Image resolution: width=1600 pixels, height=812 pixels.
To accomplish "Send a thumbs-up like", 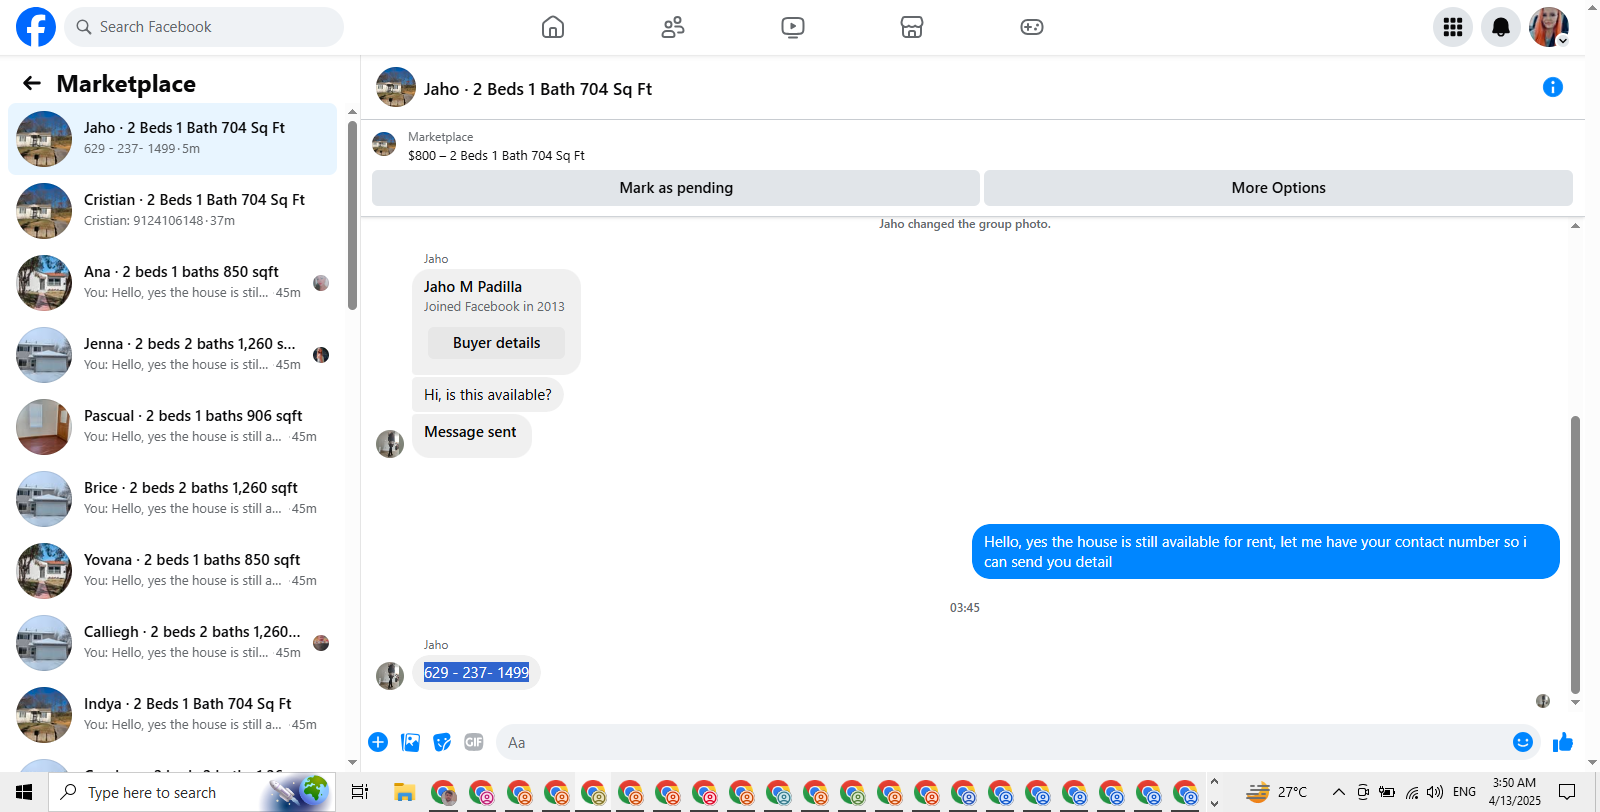I will [x=1563, y=742].
